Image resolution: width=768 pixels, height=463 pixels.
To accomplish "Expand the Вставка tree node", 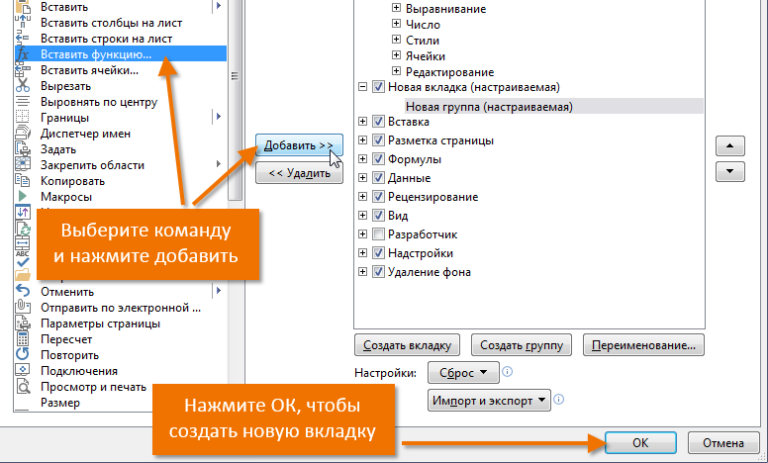I will [x=362, y=121].
